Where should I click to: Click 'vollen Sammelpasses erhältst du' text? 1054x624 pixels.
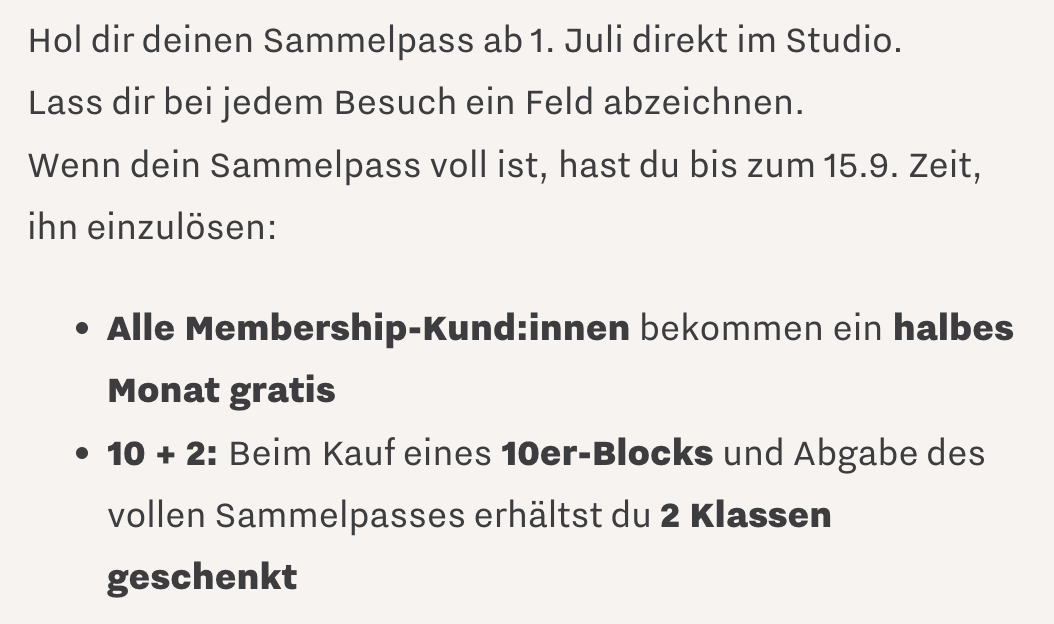point(379,516)
